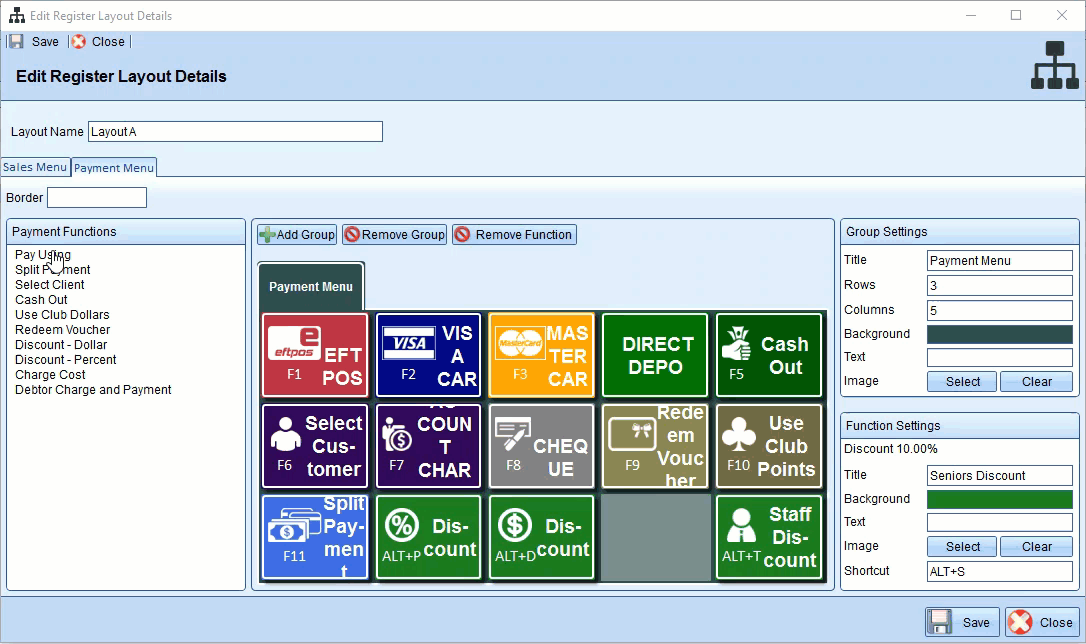Click Clear image in Group Settings
Image resolution: width=1086 pixels, height=644 pixels.
pyautogui.click(x=1036, y=382)
